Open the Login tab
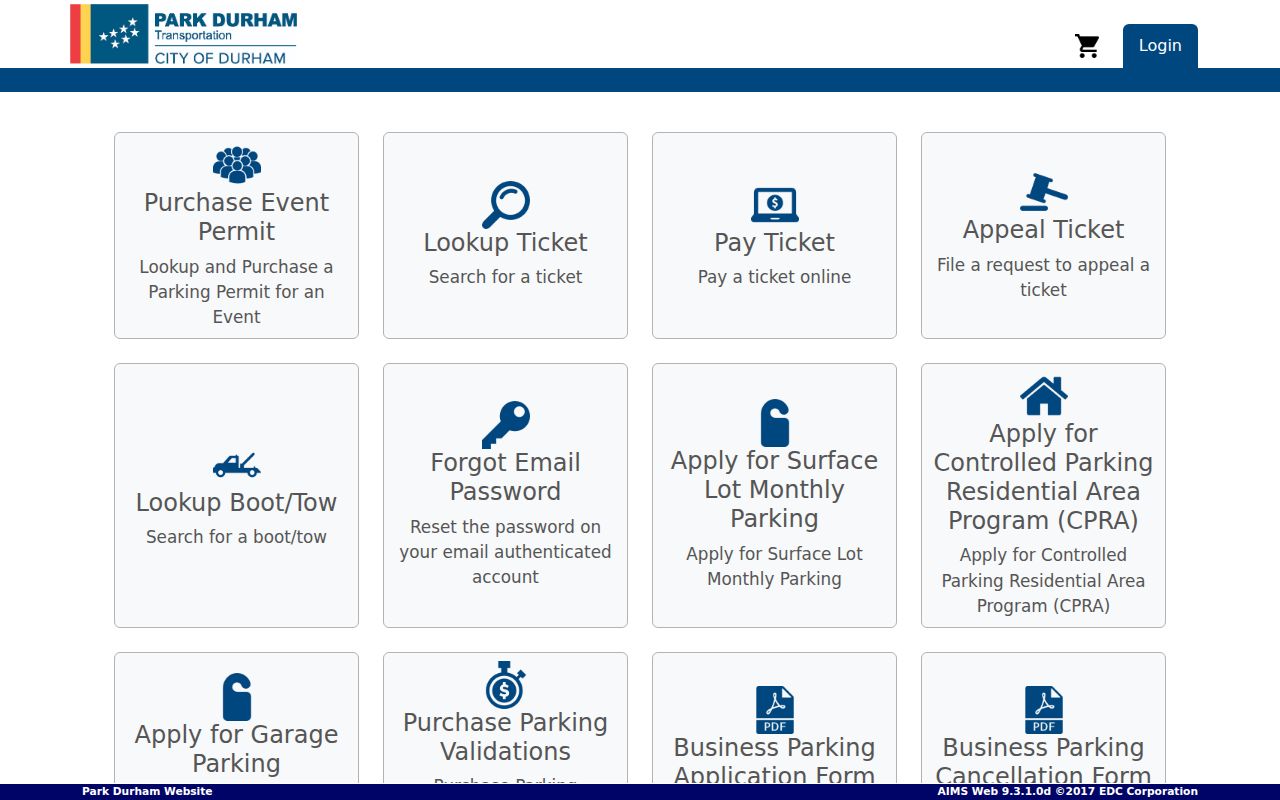 coord(1160,46)
